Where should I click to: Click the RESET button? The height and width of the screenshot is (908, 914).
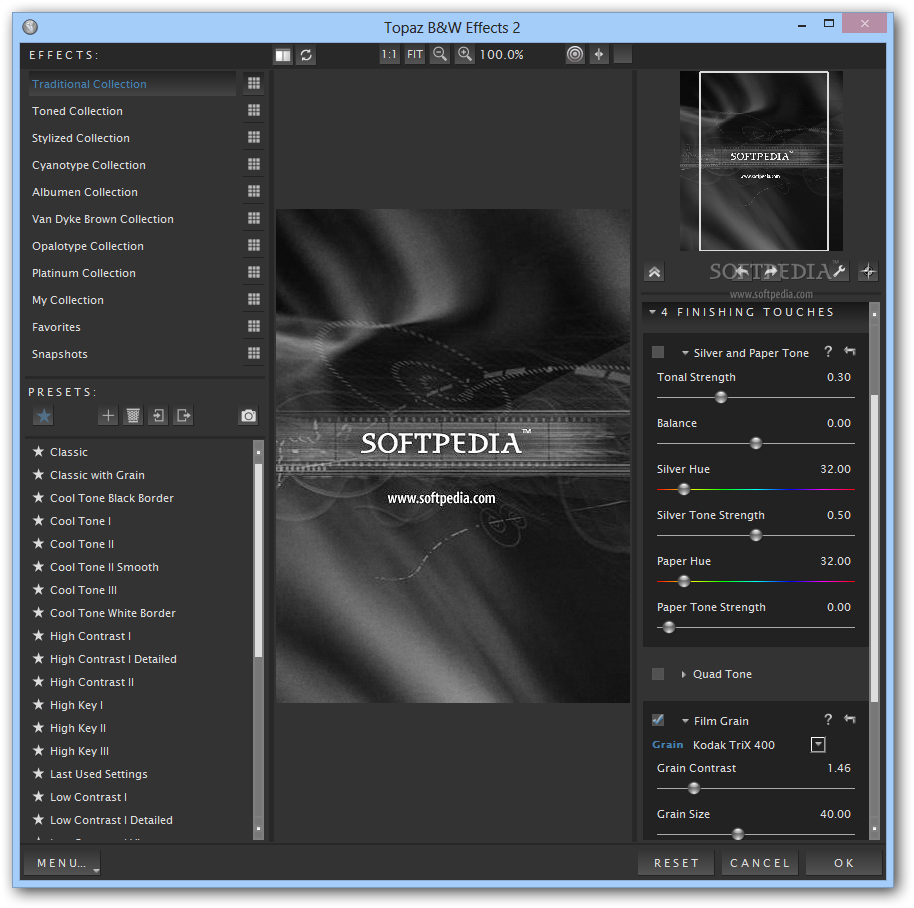click(x=676, y=863)
